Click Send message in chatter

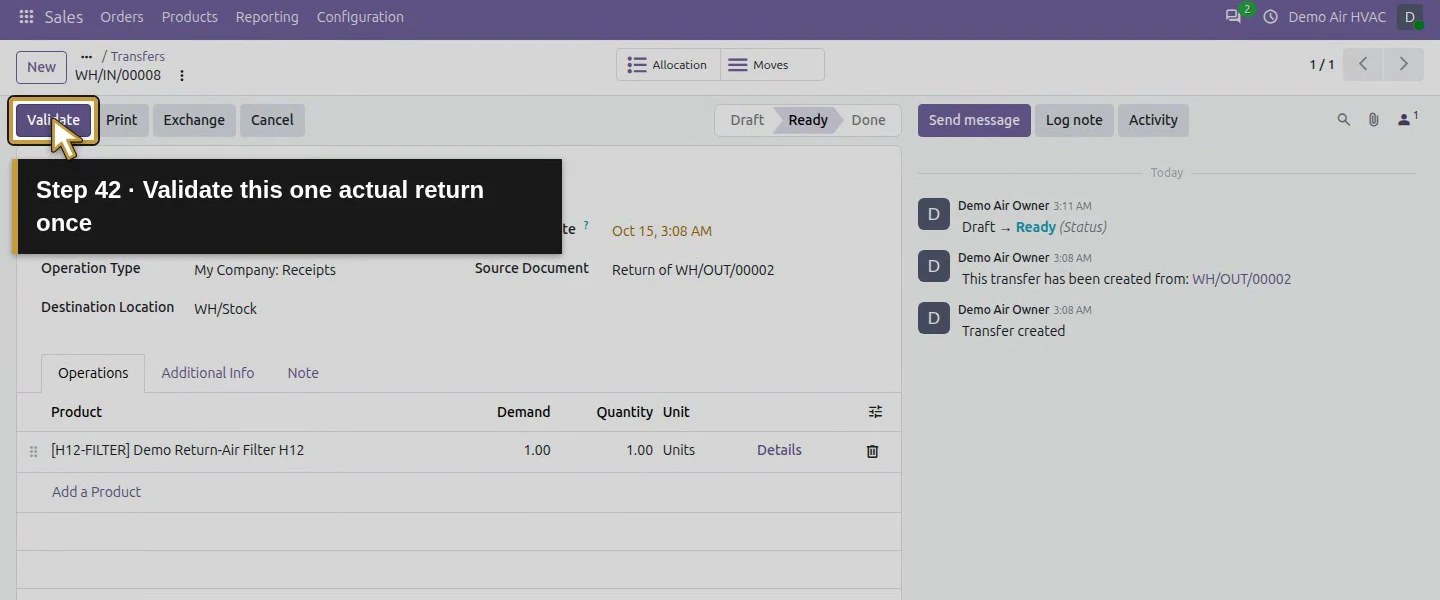click(974, 120)
